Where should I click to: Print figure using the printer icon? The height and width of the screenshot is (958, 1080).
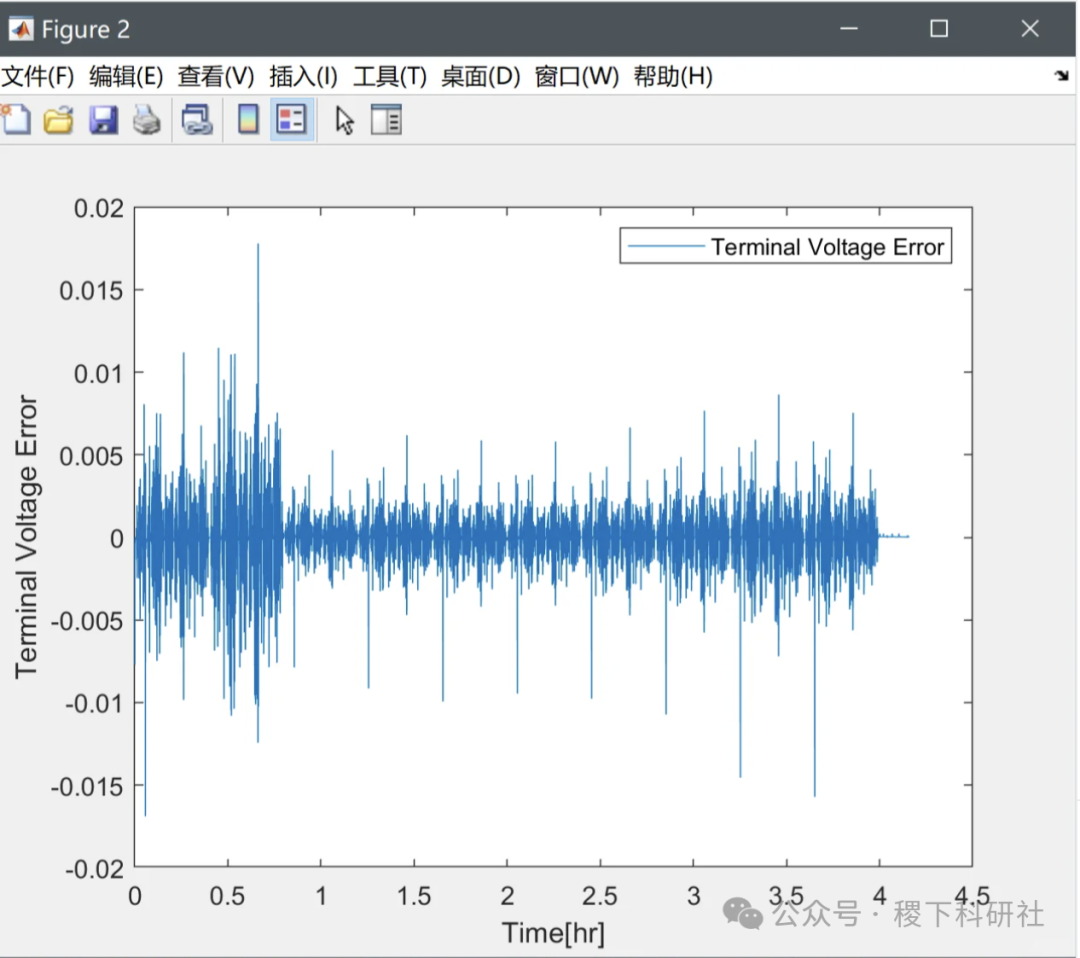pyautogui.click(x=146, y=120)
